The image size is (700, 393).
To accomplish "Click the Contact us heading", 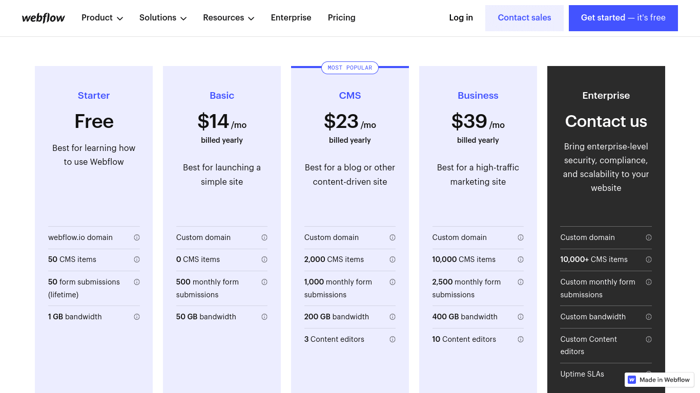I will pos(606,121).
